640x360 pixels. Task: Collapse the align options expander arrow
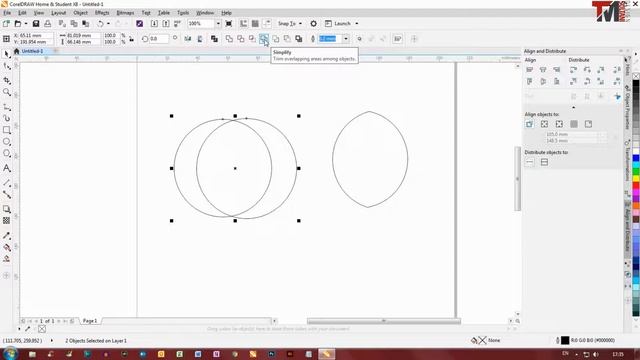[573, 107]
